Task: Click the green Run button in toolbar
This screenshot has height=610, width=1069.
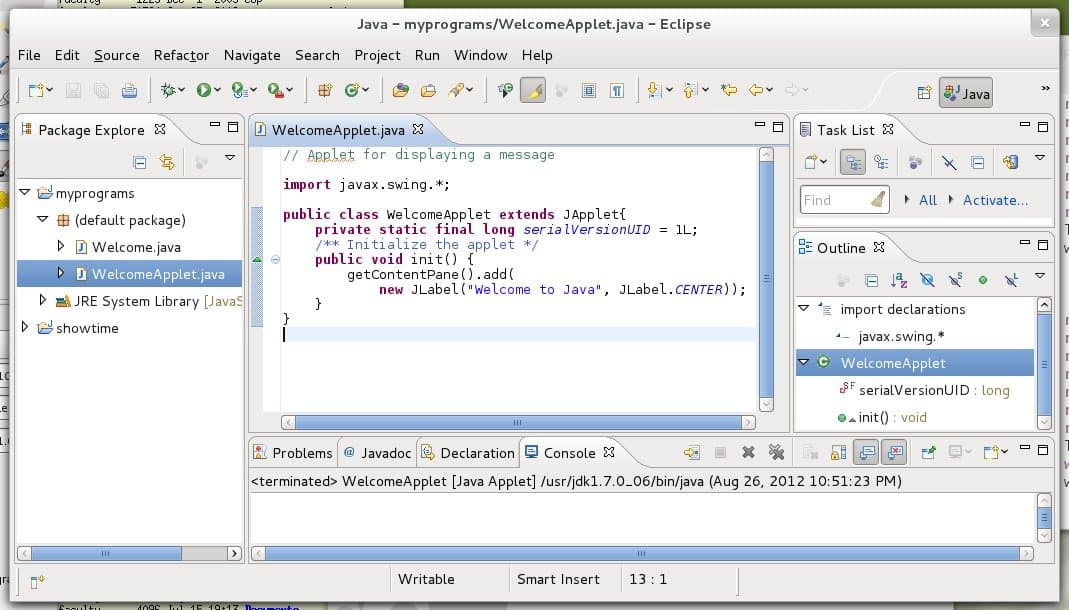Action: (x=204, y=90)
